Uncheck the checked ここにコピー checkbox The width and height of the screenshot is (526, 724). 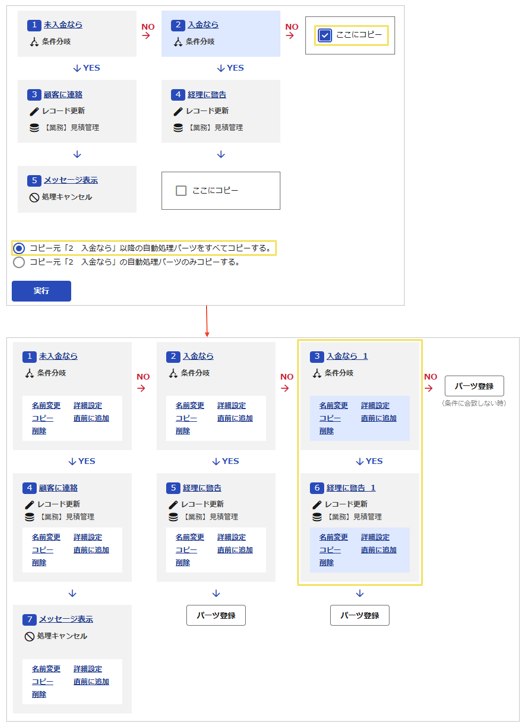(x=325, y=35)
